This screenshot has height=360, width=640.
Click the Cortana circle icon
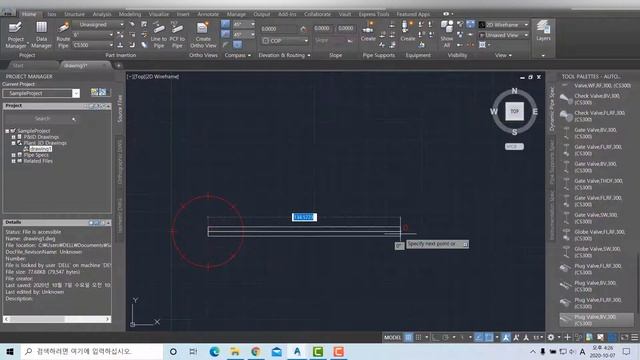(x=173, y=351)
